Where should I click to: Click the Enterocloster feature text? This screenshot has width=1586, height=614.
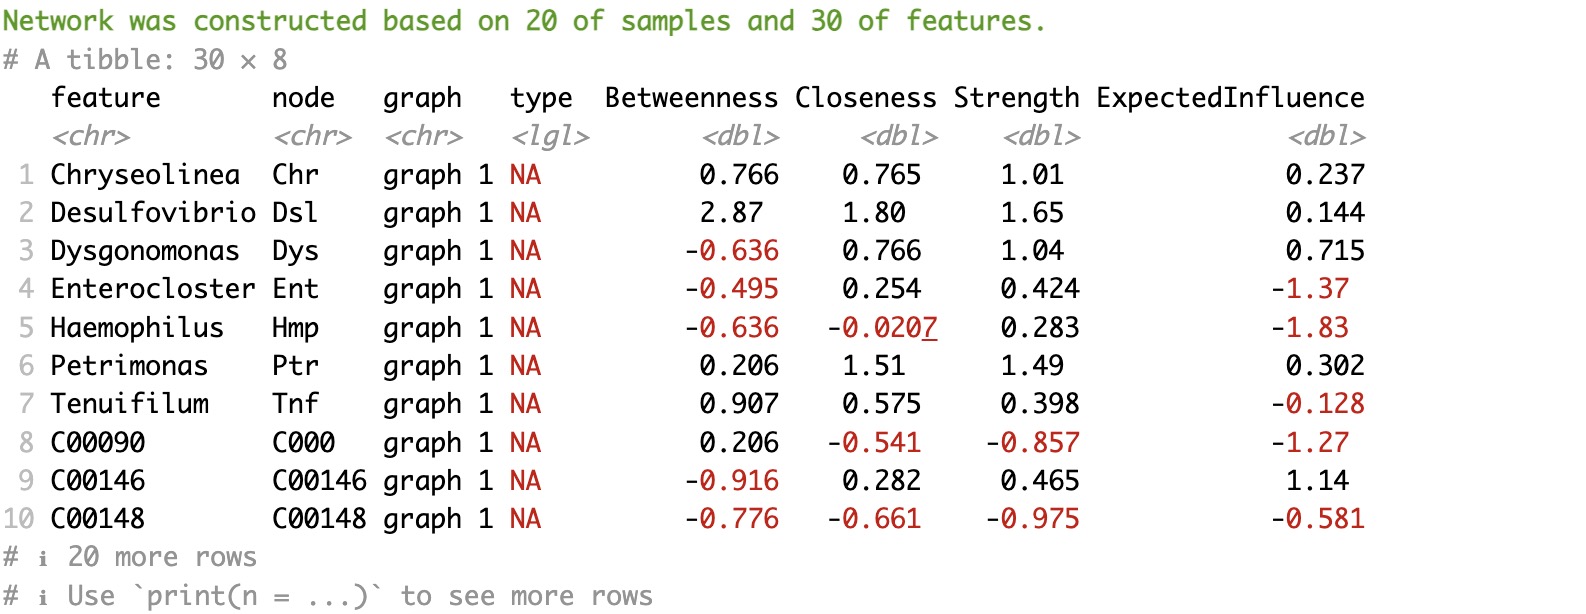click(153, 289)
